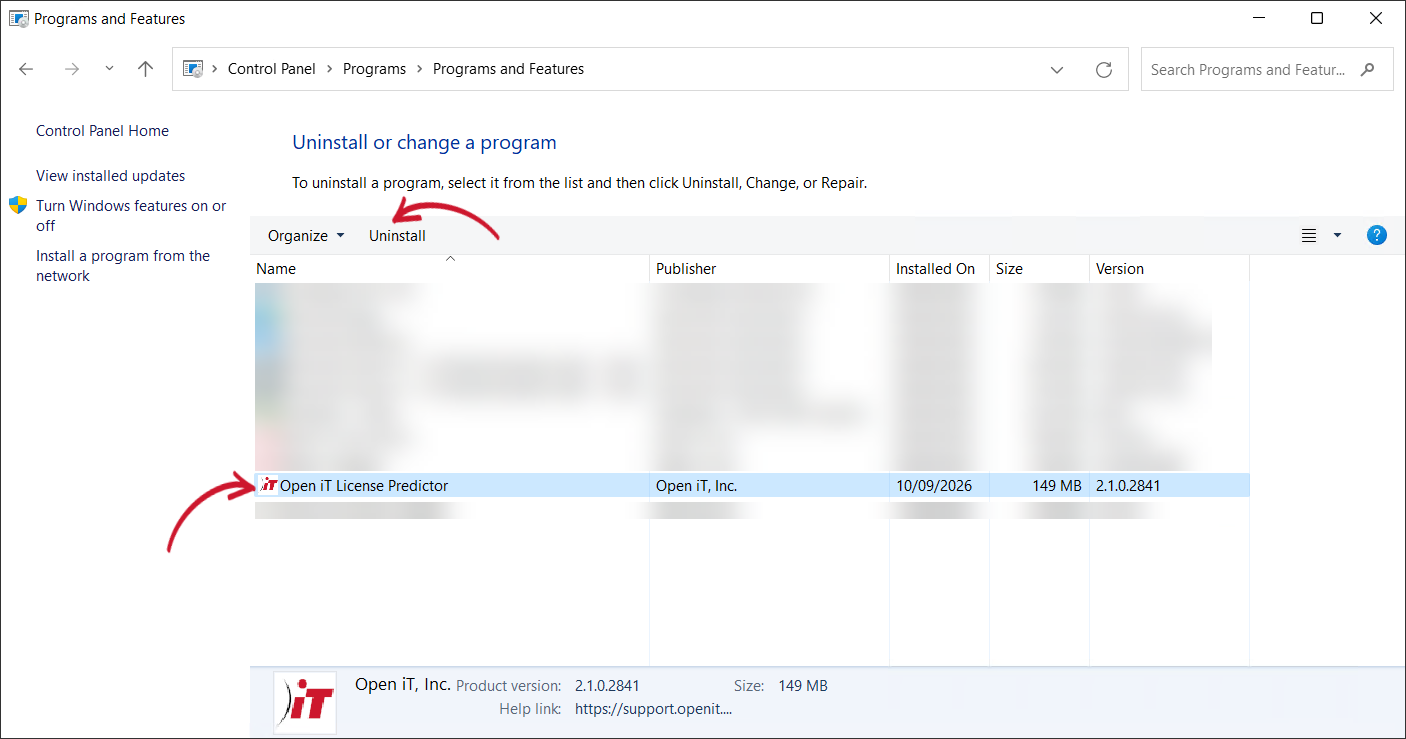
Task: Select Programs breadcrumb in address bar
Action: point(374,69)
